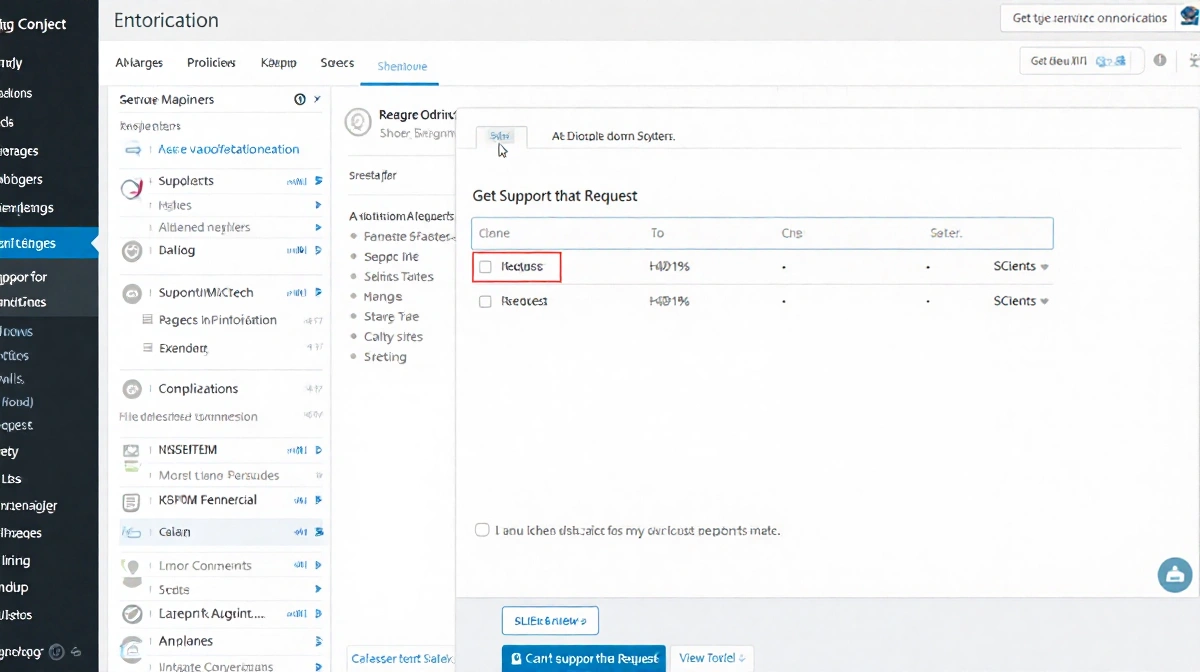Click the info icon in top toolbar
The image size is (1200, 672).
(x=1160, y=60)
